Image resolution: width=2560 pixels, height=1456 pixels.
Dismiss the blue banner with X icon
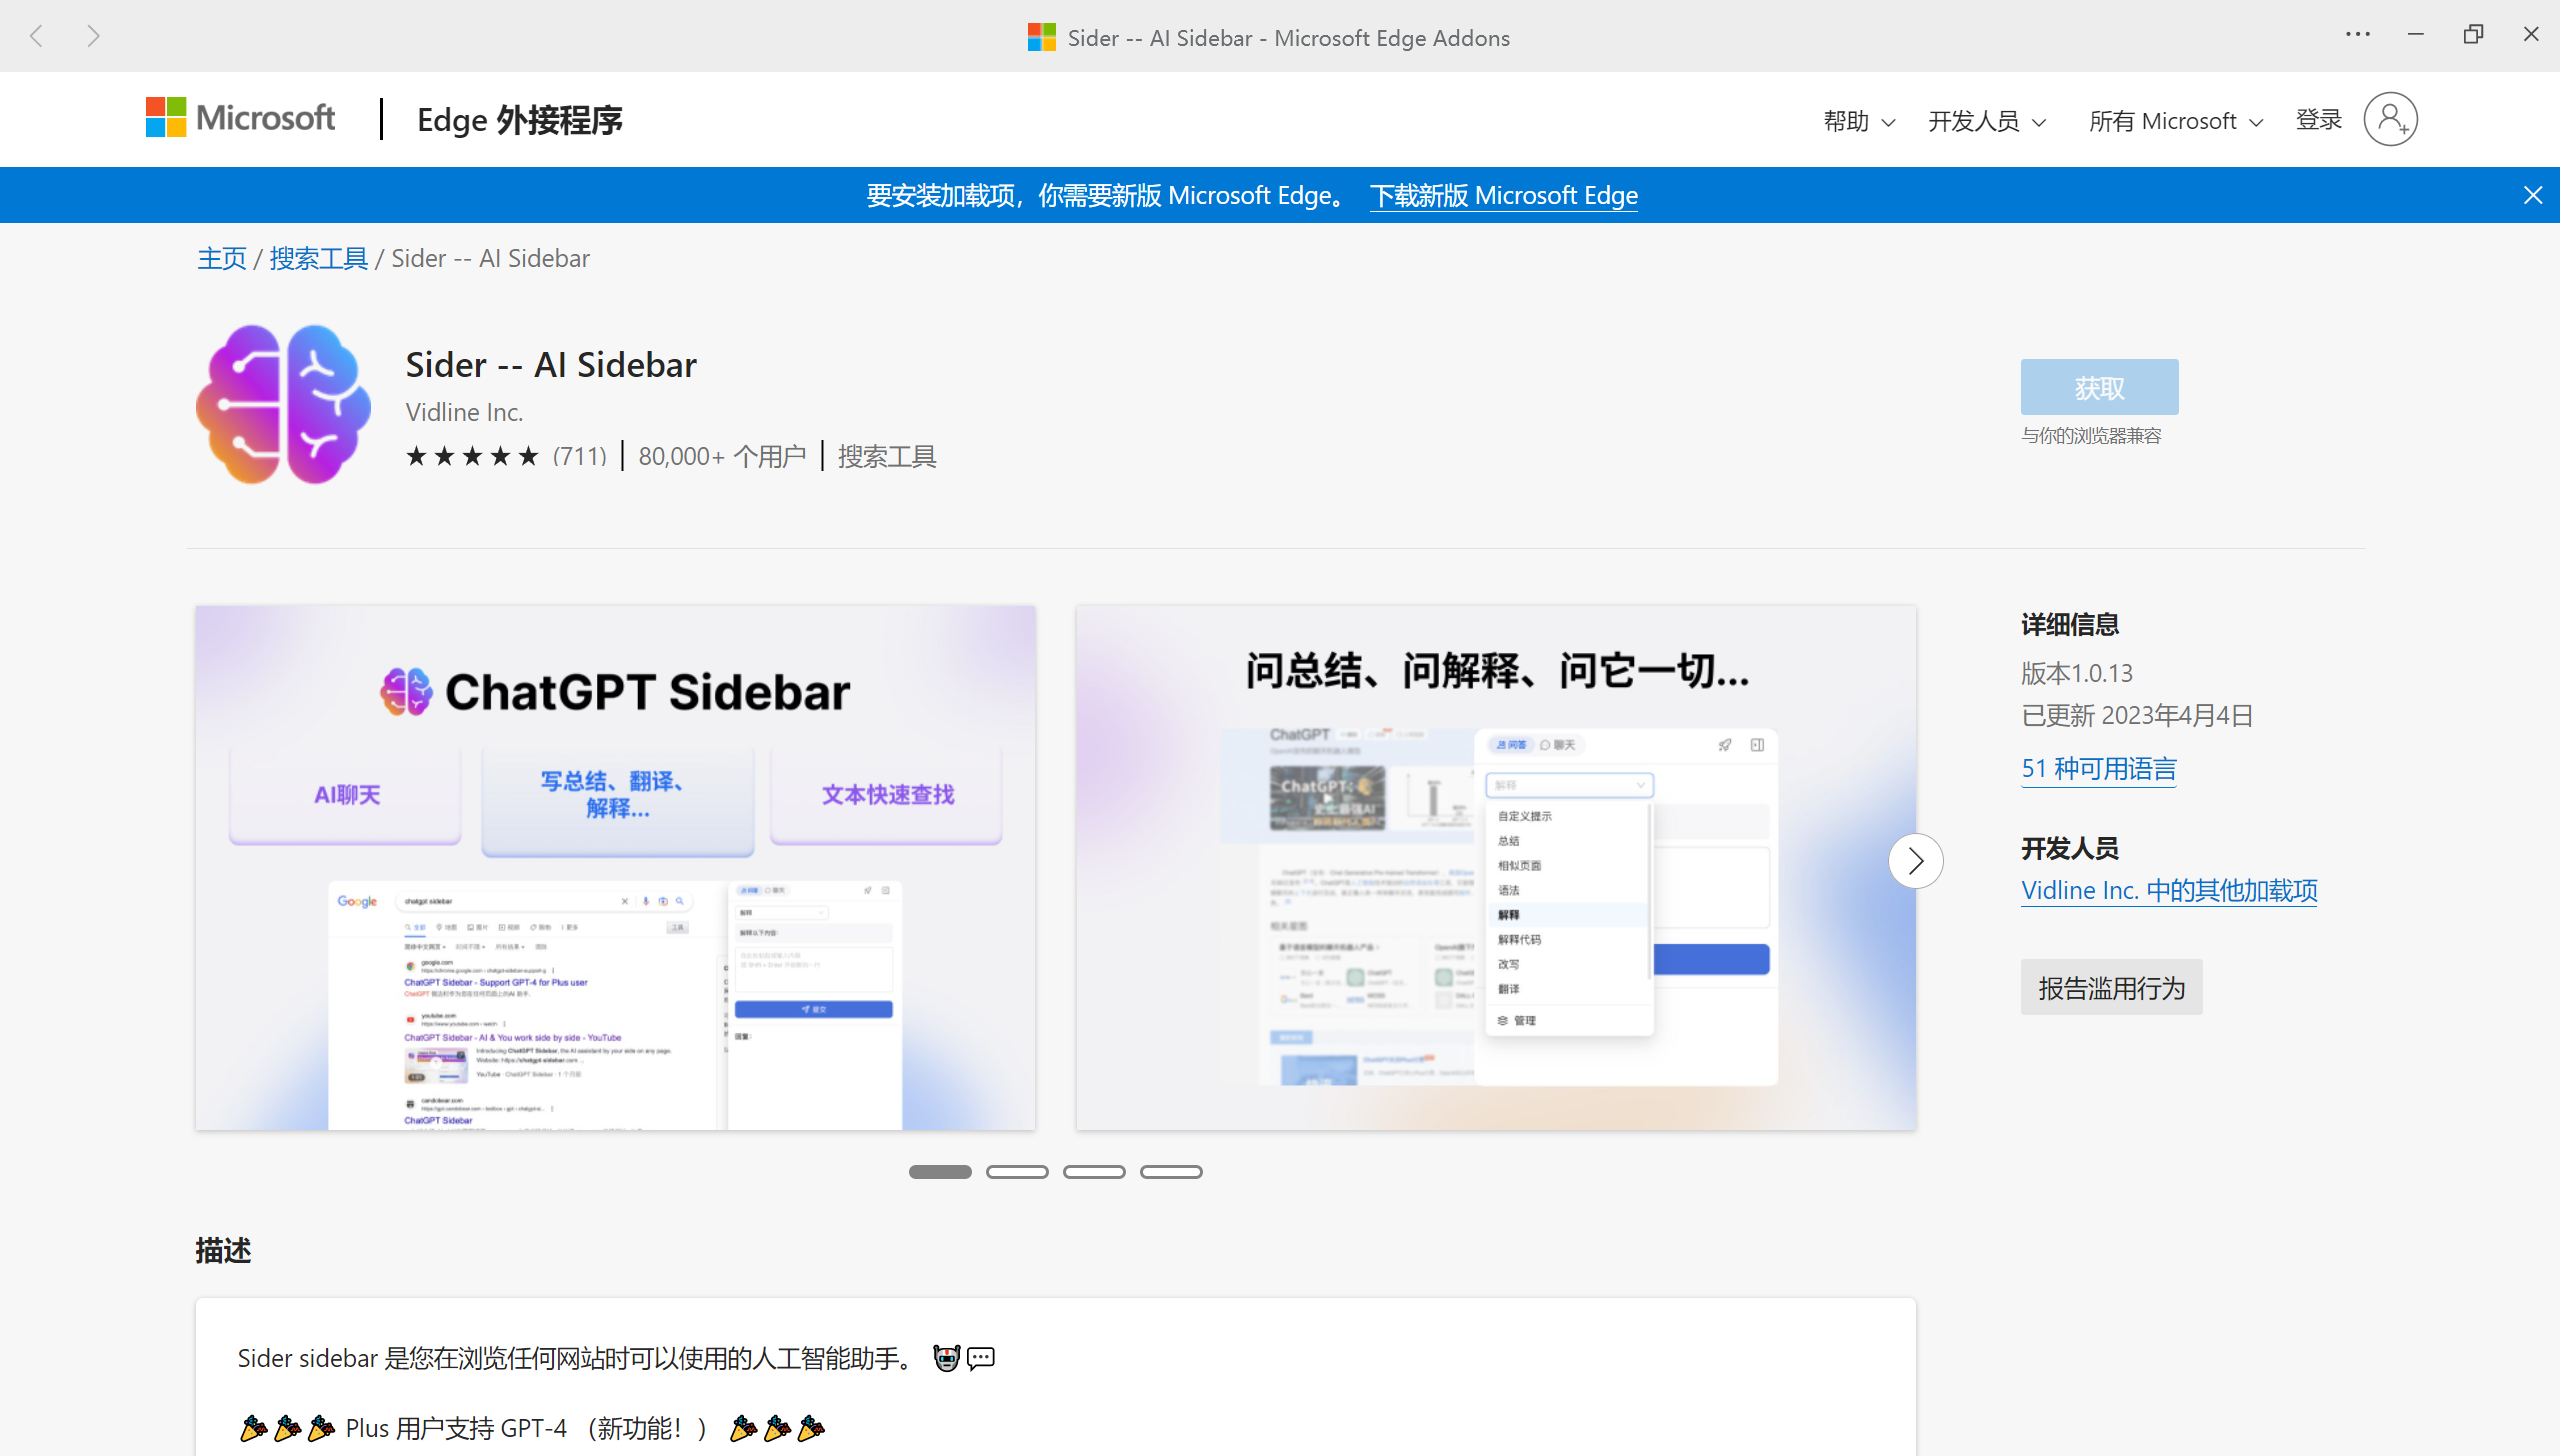point(2532,195)
